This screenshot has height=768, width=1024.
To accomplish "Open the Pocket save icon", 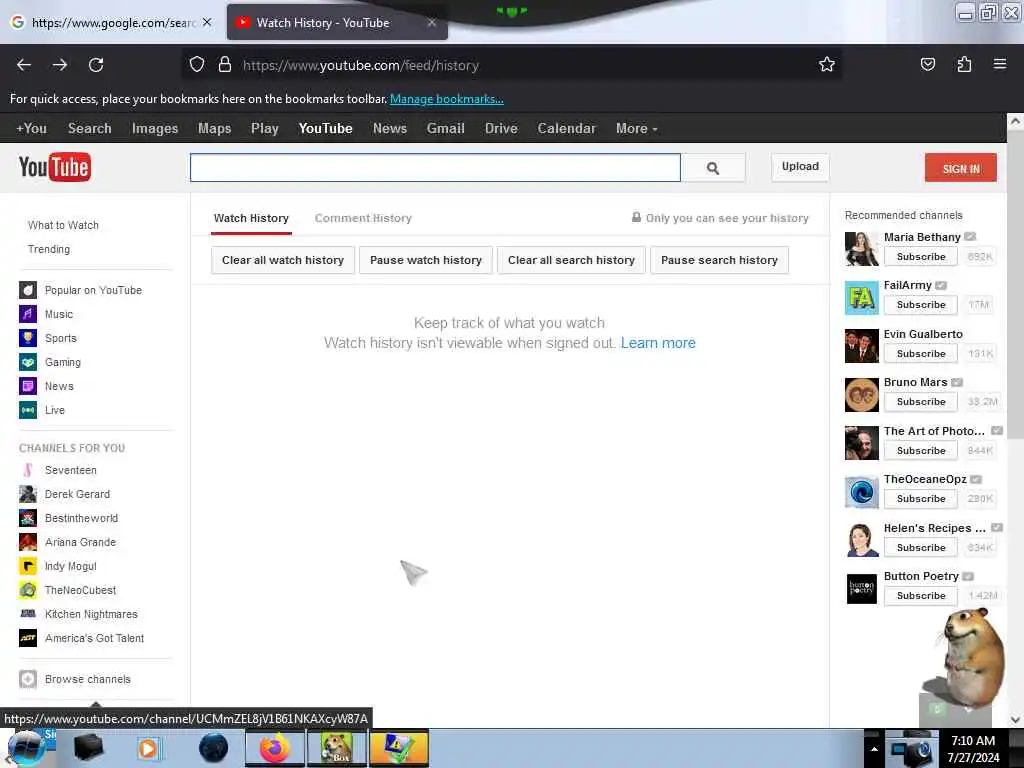I will point(927,64).
